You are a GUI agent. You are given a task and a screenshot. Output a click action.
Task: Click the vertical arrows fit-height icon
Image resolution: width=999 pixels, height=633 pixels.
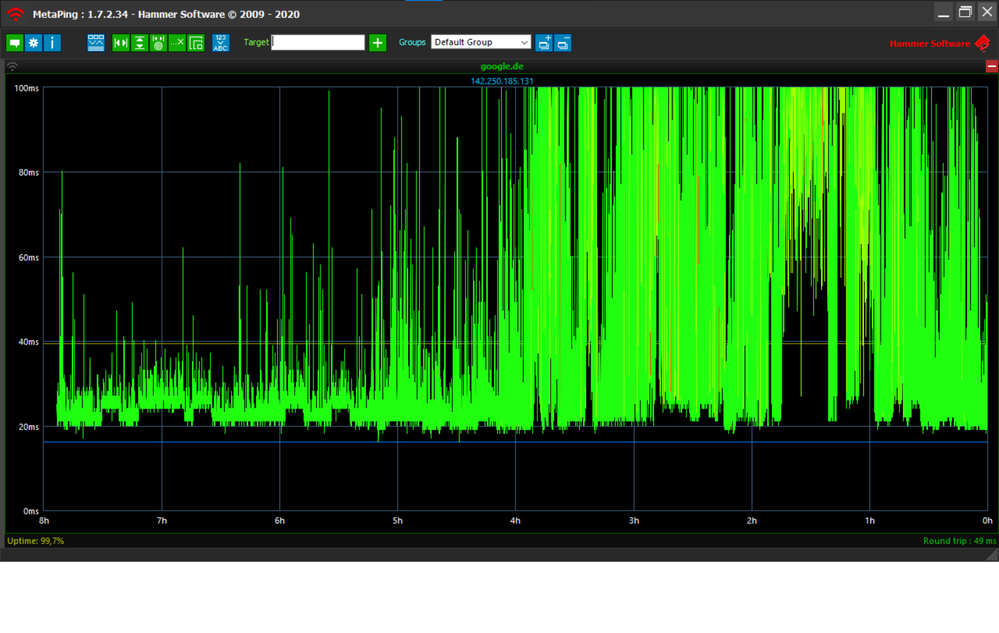point(139,43)
